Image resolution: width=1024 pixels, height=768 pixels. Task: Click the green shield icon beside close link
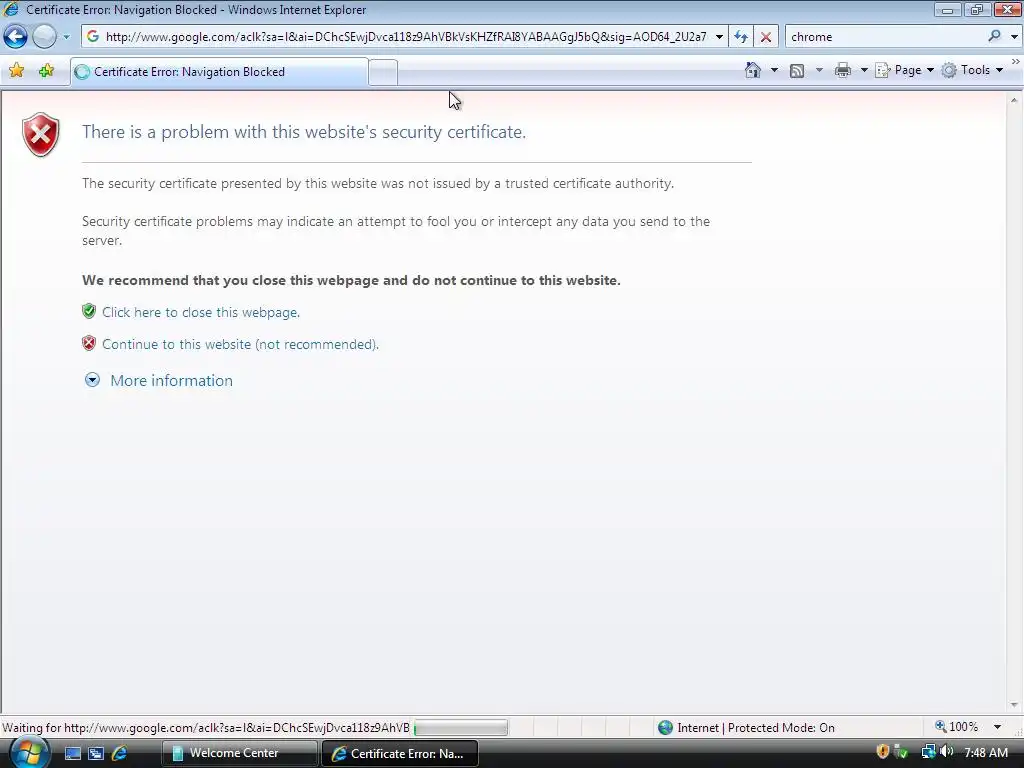coord(89,311)
